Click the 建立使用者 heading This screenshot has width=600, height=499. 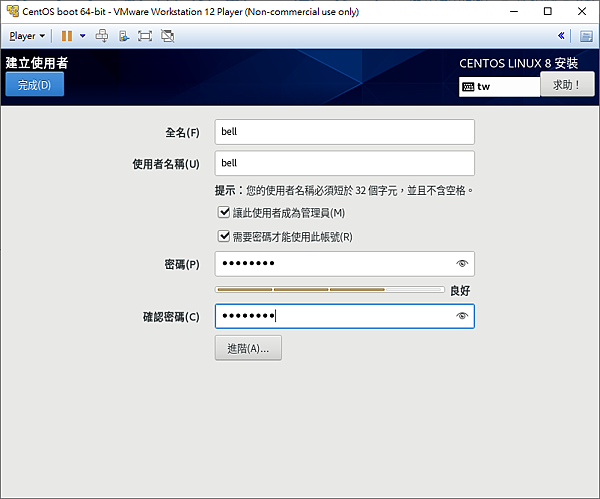[37, 63]
